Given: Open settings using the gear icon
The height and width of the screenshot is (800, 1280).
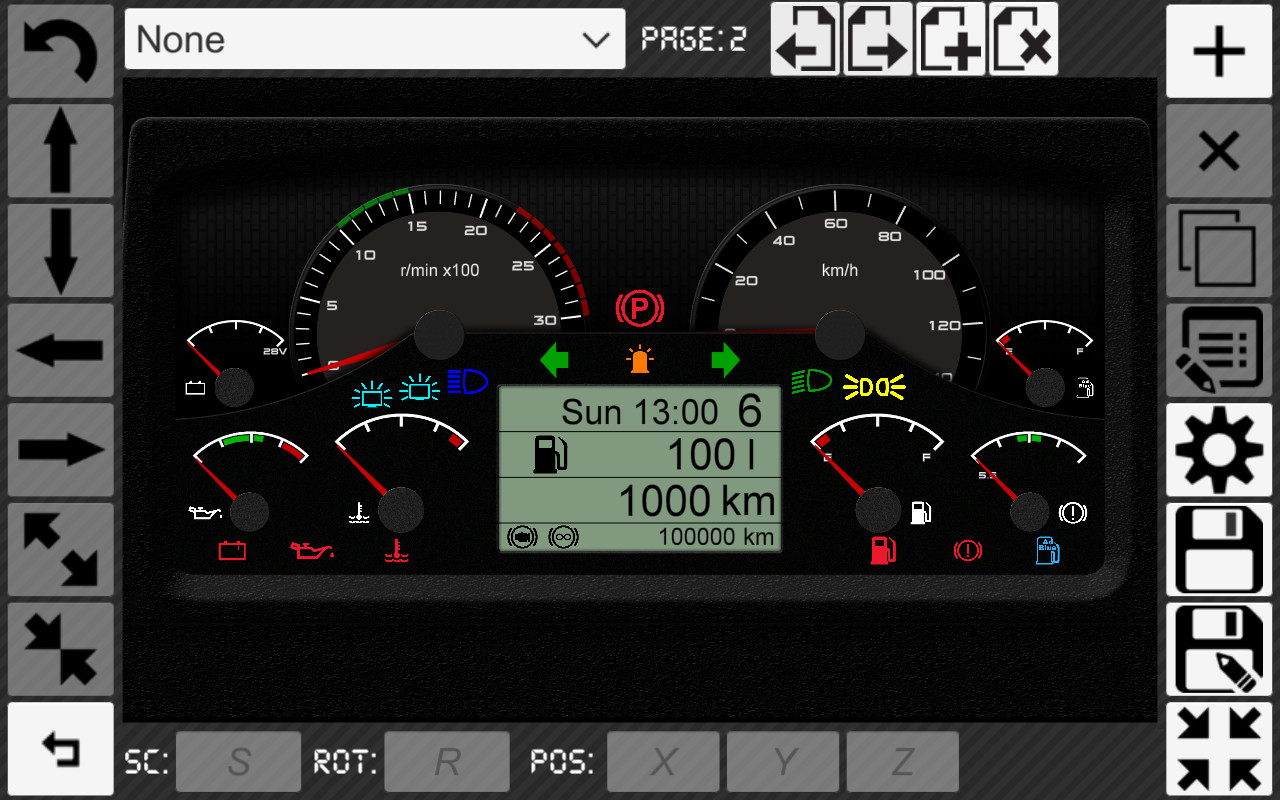Looking at the screenshot, I should (1218, 450).
